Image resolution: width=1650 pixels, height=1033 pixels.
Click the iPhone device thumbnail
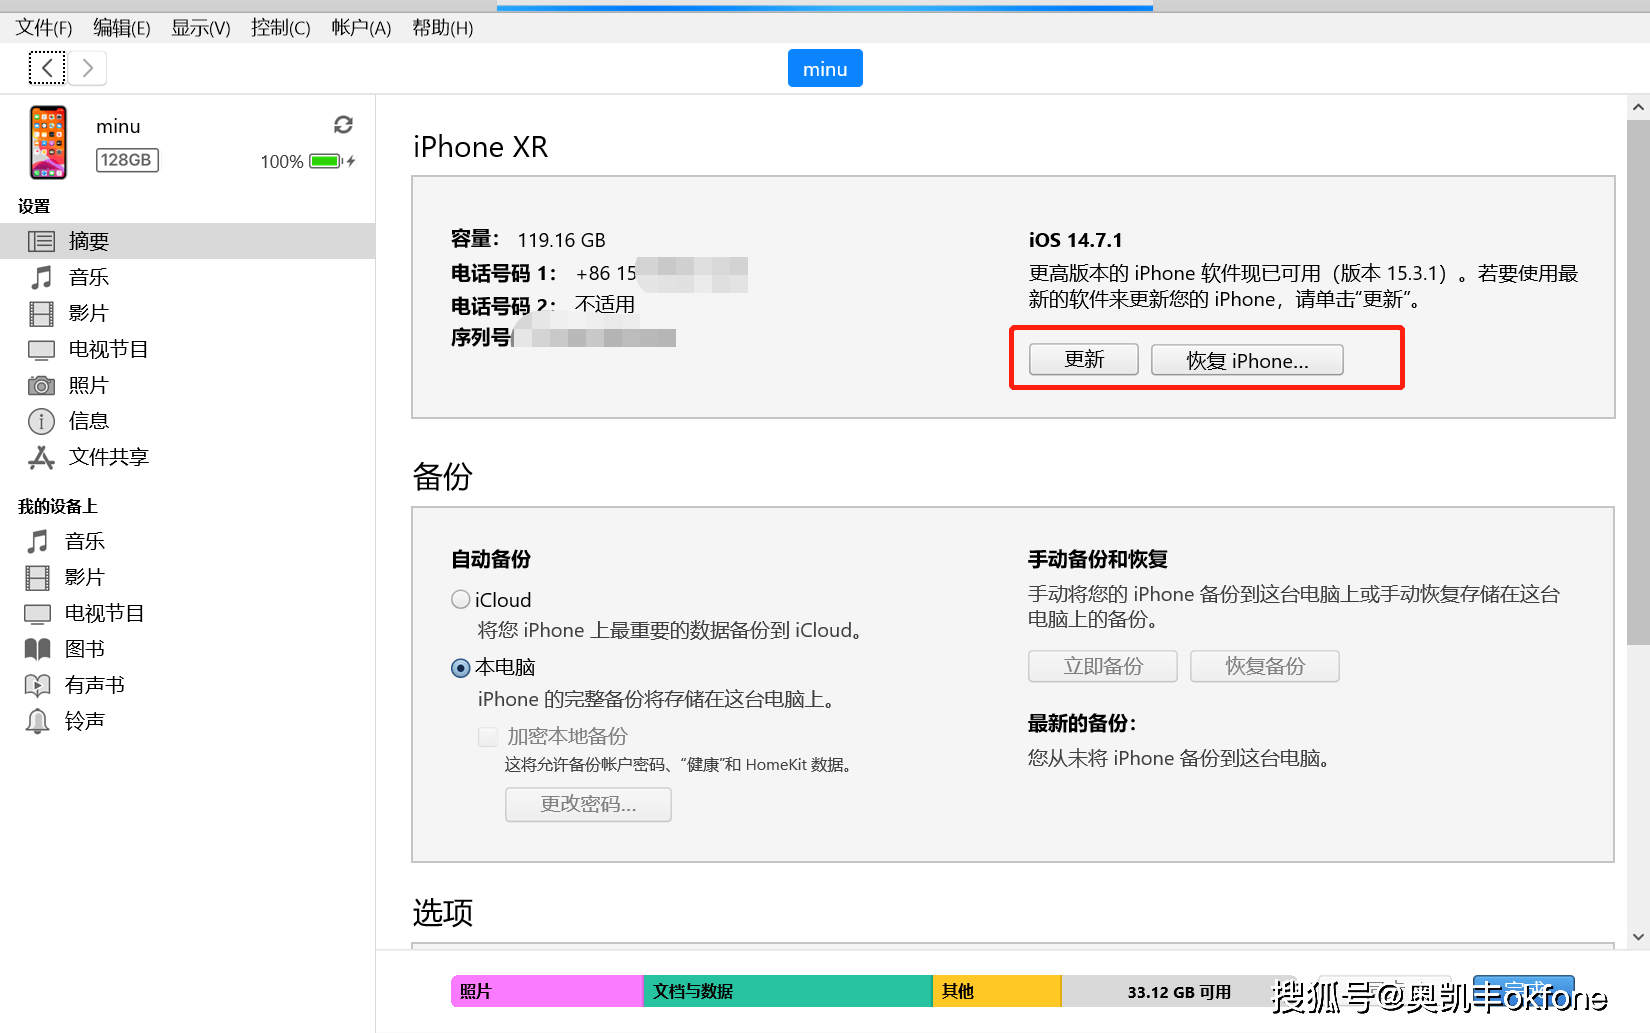pos(46,142)
